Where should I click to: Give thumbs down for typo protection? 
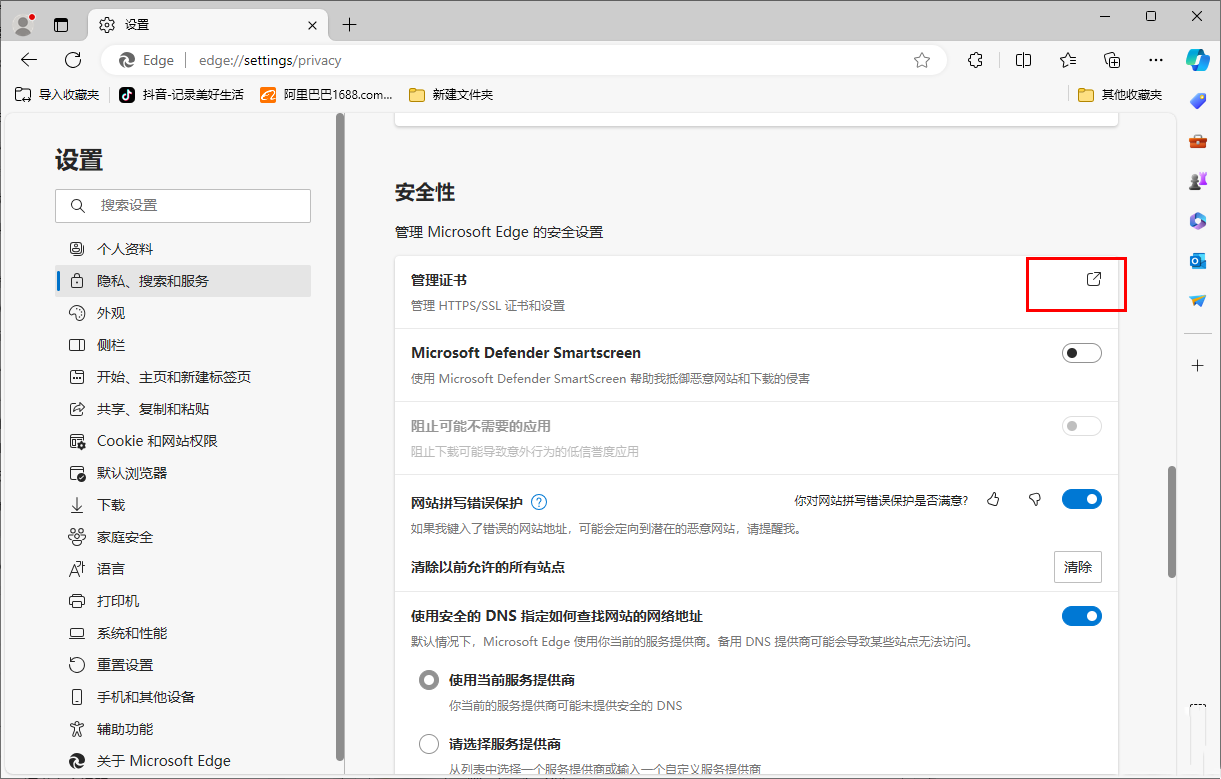1035,500
